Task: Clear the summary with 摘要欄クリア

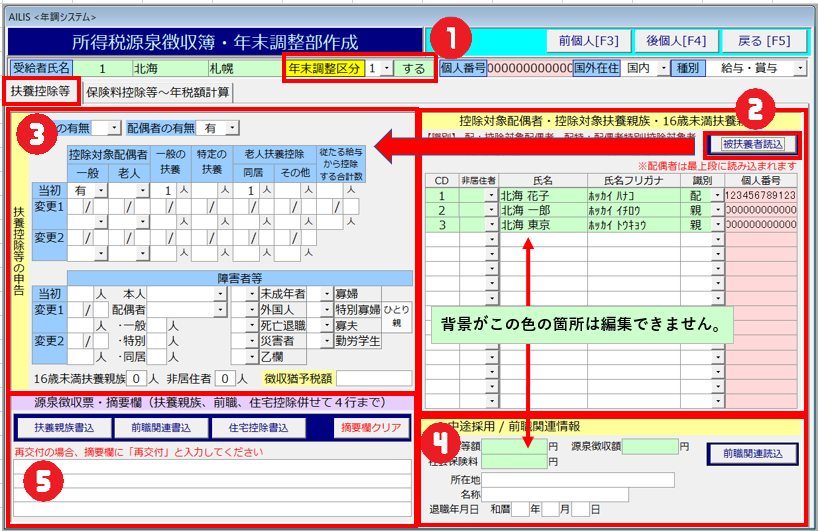Action: pos(370,427)
